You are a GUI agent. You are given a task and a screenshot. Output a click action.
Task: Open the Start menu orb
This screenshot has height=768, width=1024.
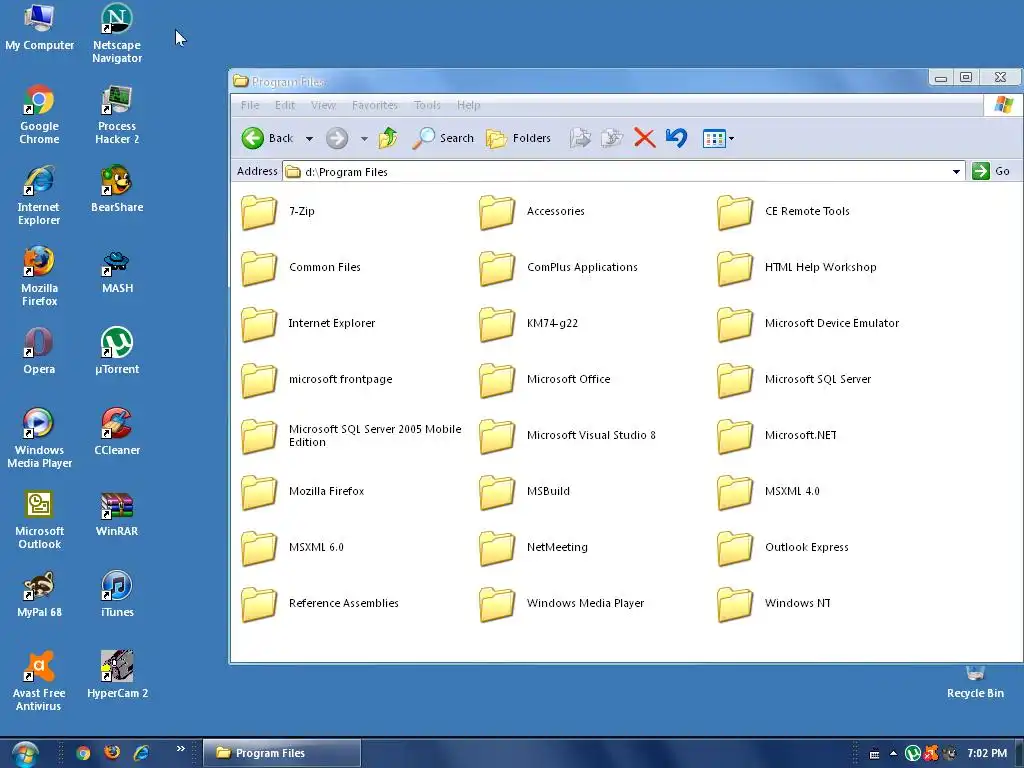pos(24,754)
